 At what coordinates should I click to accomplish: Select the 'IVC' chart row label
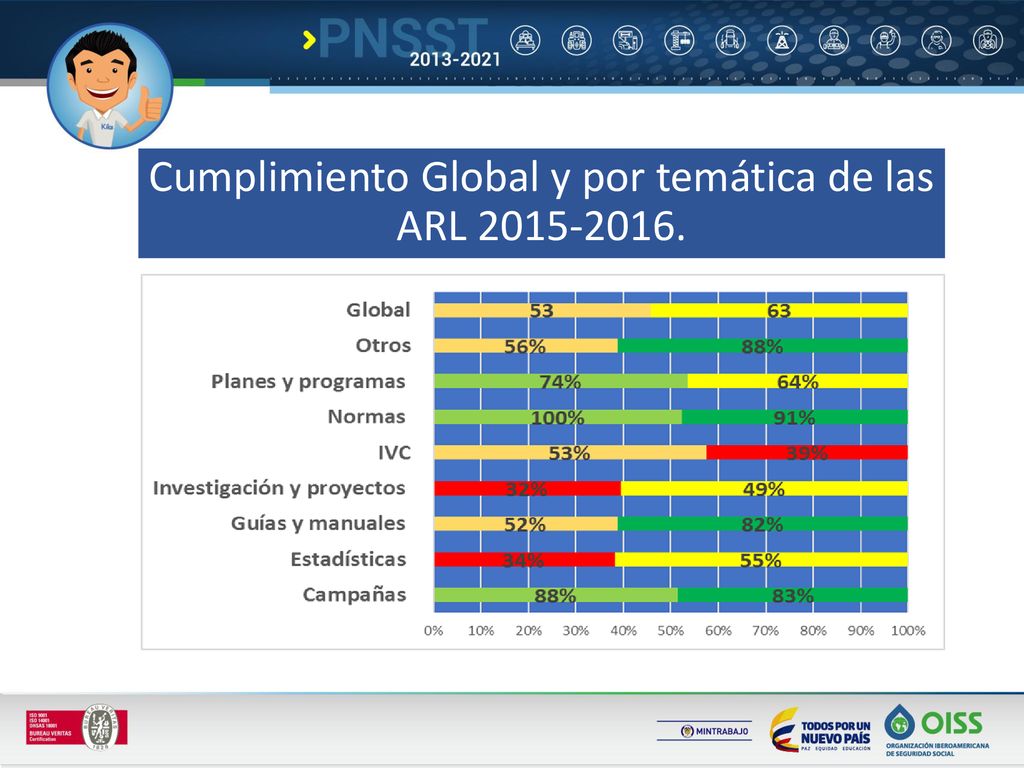(x=394, y=453)
